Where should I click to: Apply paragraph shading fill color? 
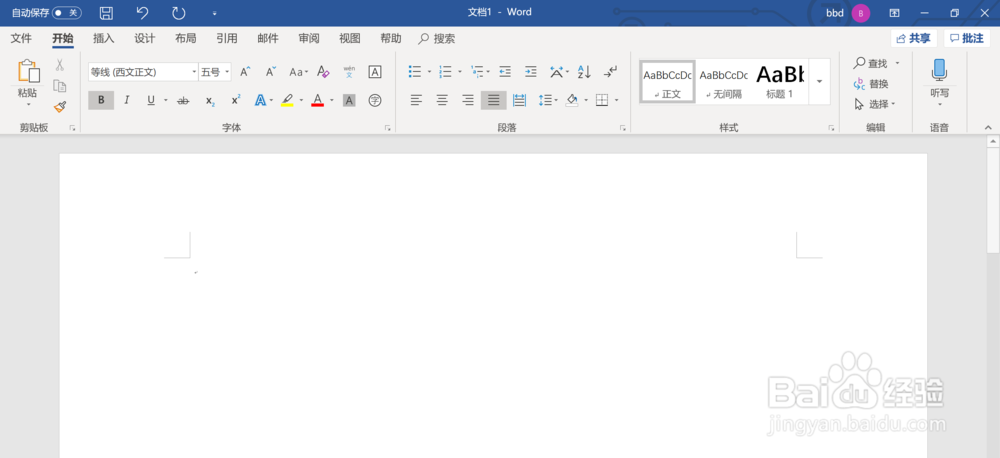[572, 100]
